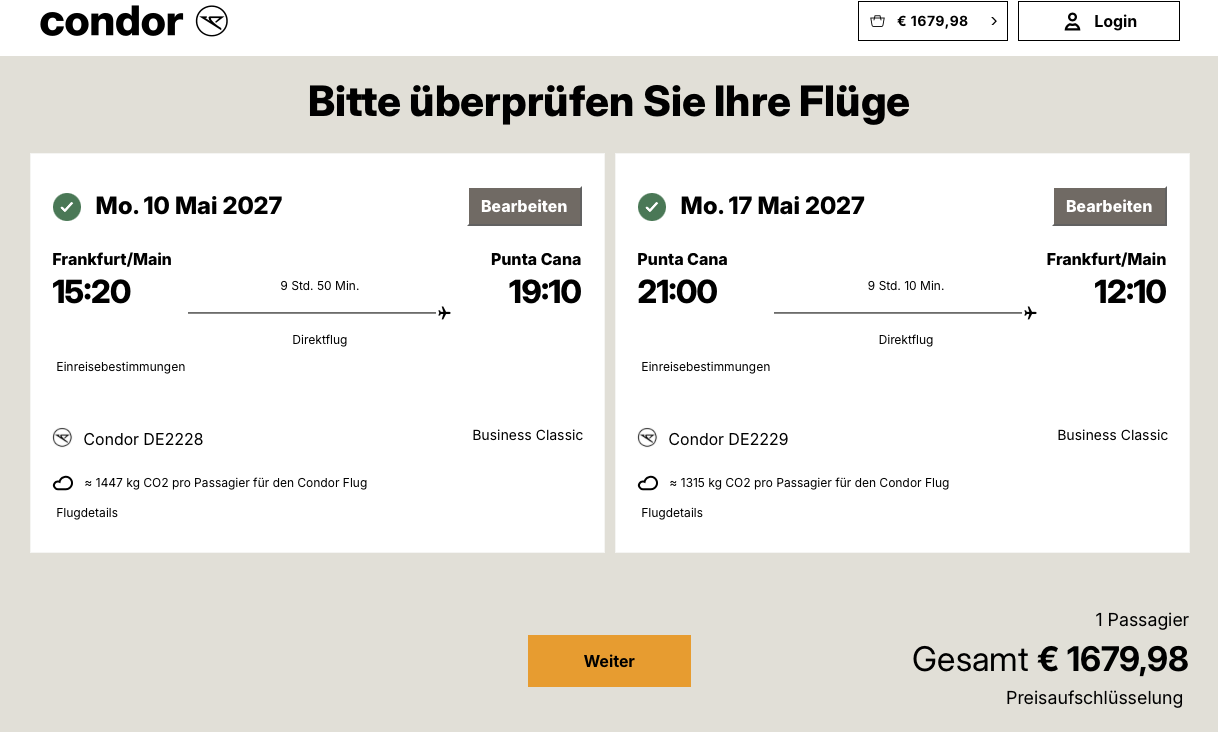Edit the Frankfurt to Punta Cana flight with Bearbeiten
Viewport: 1218px width, 732px height.
pyautogui.click(x=525, y=206)
